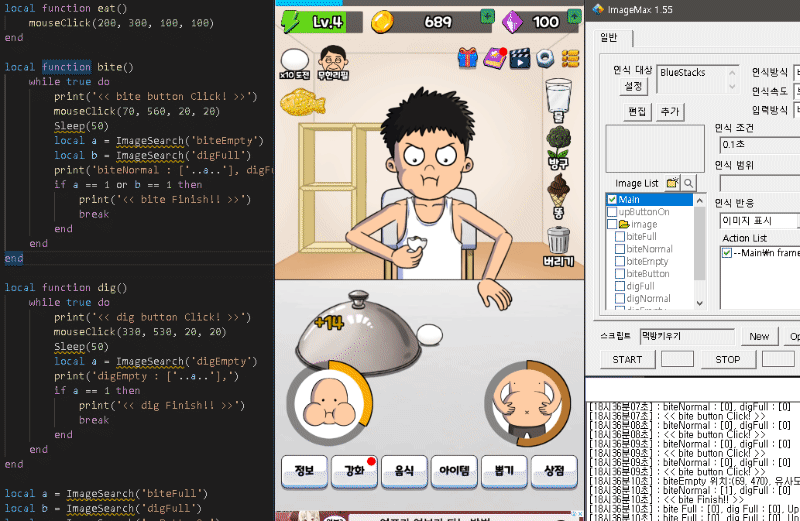Check the biteEmpty checkbox
This screenshot has height=521, width=800.
click(x=620, y=261)
